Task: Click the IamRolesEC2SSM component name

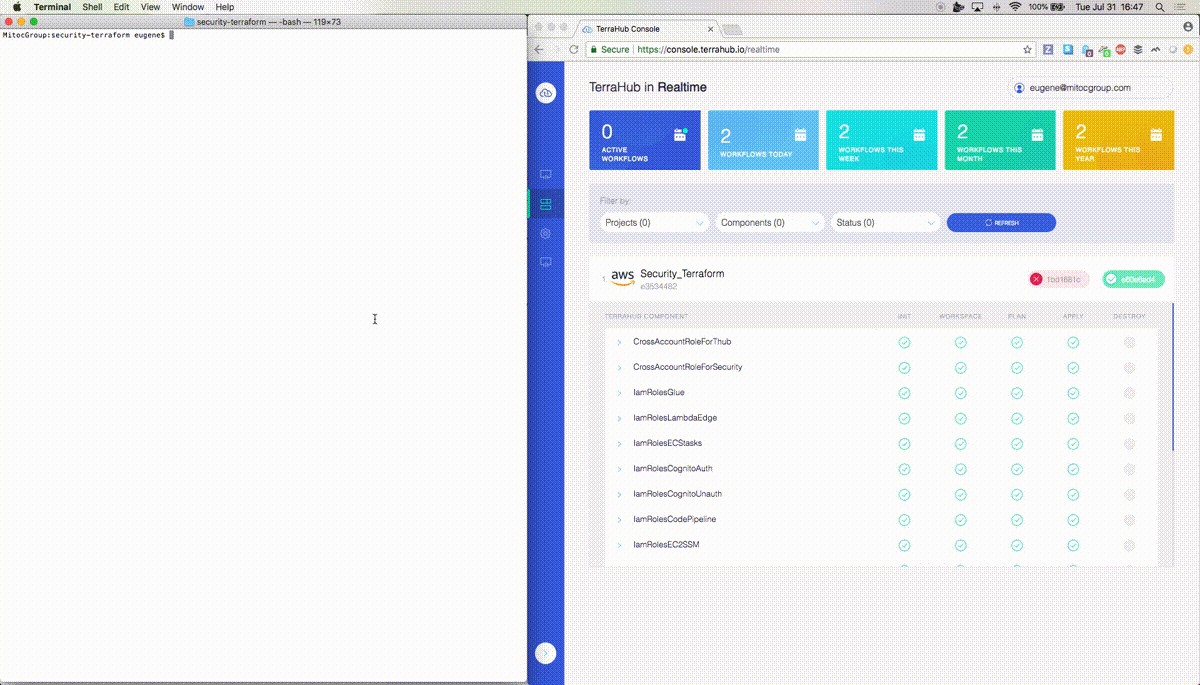Action: pos(665,545)
